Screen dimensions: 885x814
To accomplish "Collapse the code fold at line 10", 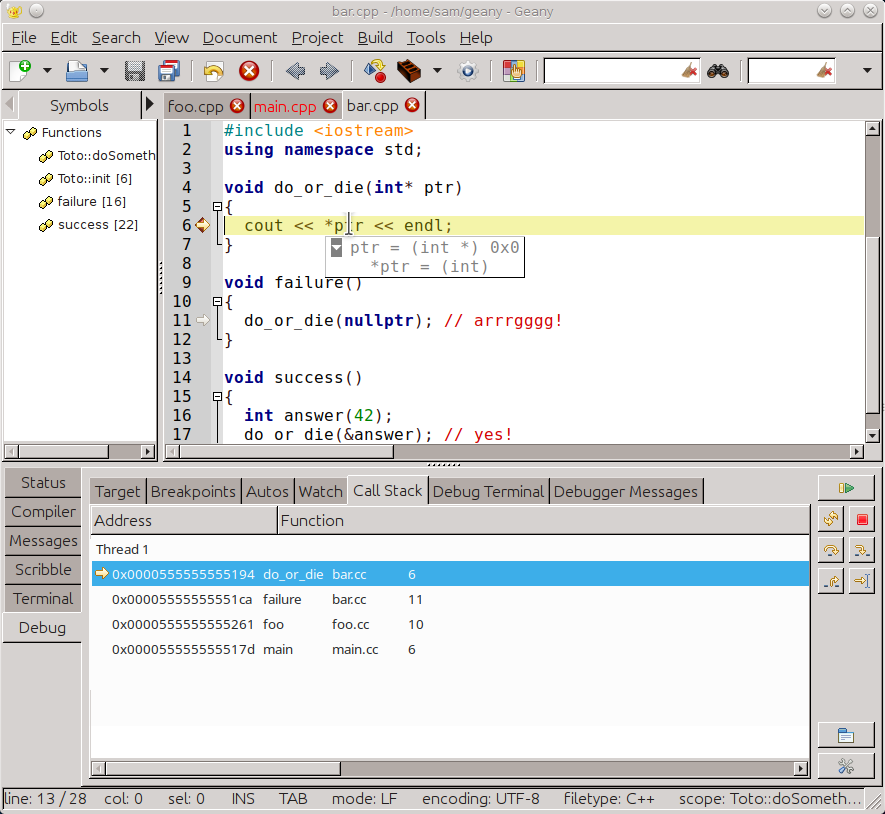I will pyautogui.click(x=217, y=301).
